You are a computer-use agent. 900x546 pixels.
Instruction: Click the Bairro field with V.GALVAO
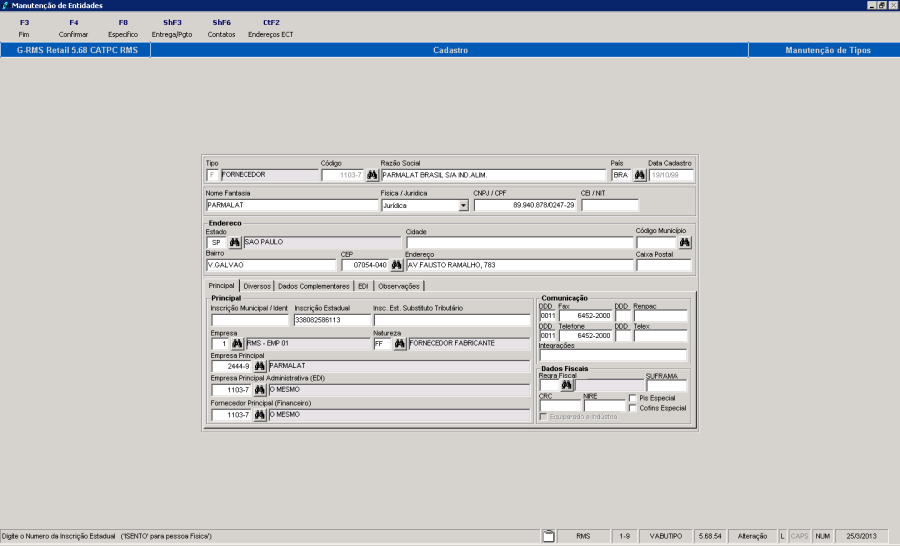[x=271, y=265]
